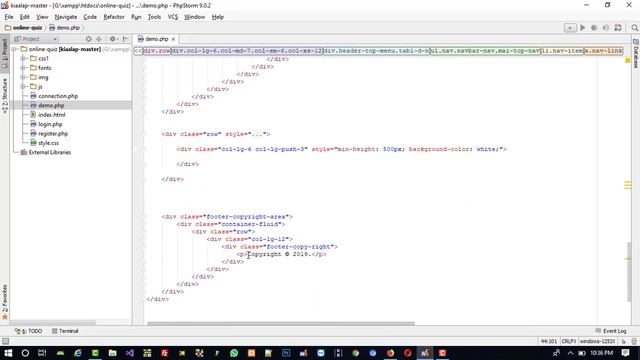Screen dimensions: 640x360
Task: Click the Cortana search circle on taskbar
Action: (x=25, y=353)
